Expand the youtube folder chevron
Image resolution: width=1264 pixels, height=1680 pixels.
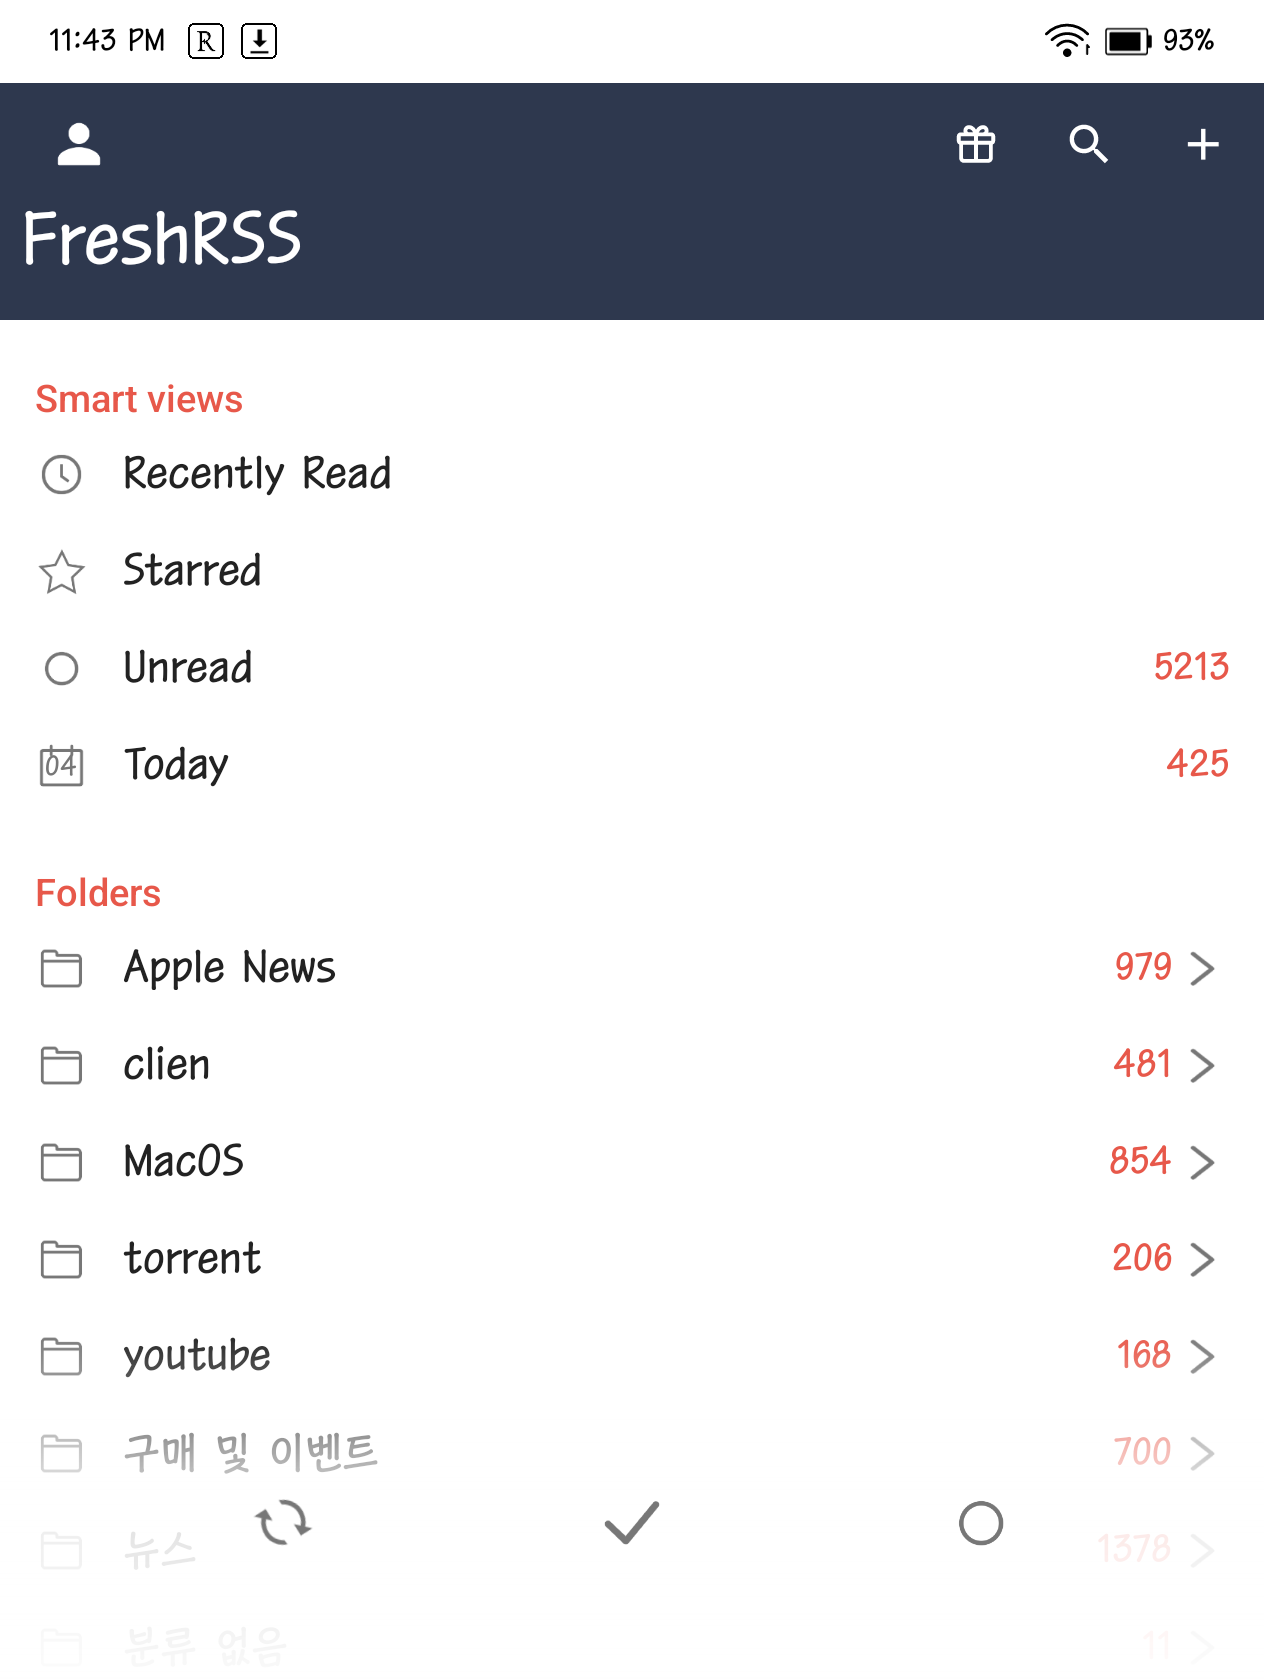(x=1202, y=1356)
